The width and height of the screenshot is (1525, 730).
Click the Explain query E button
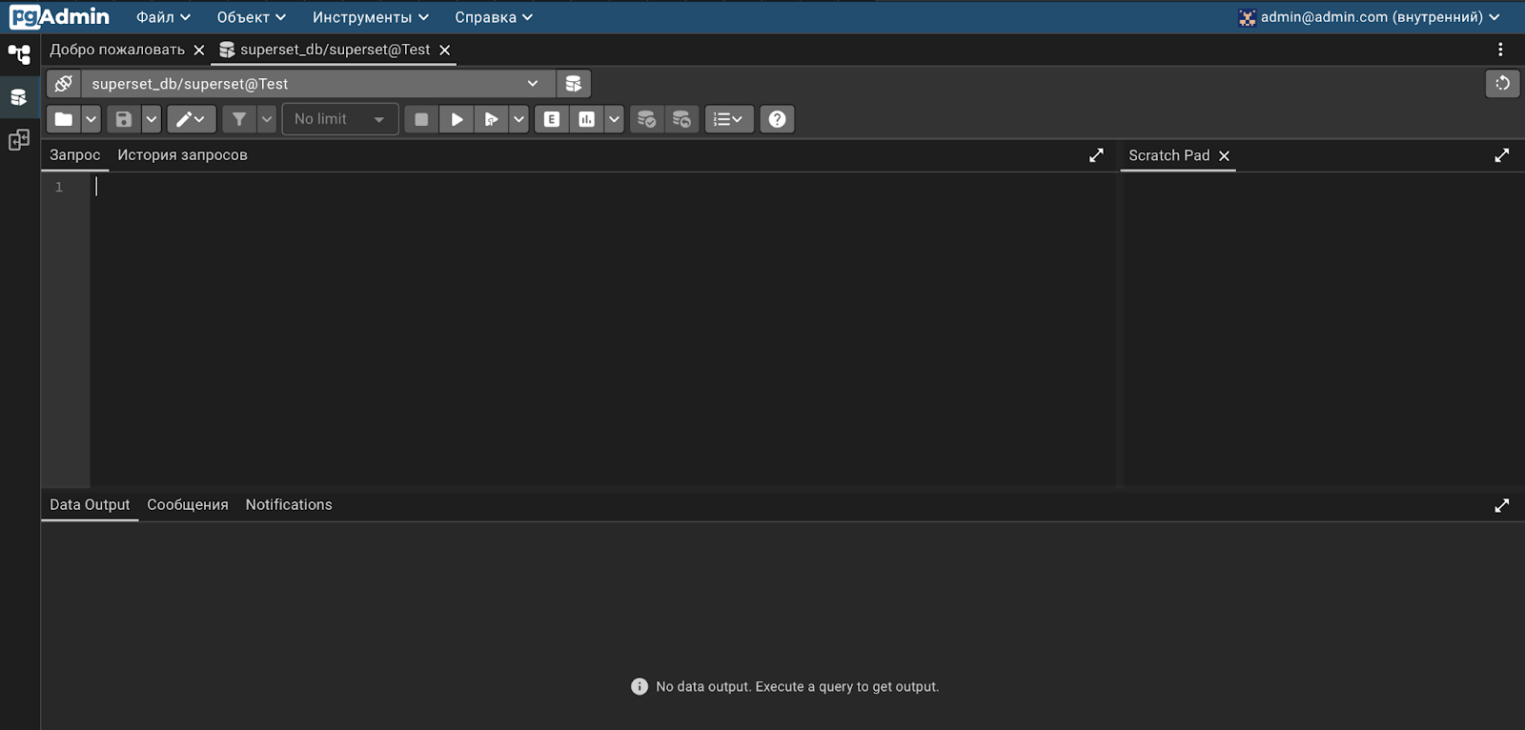click(x=551, y=119)
